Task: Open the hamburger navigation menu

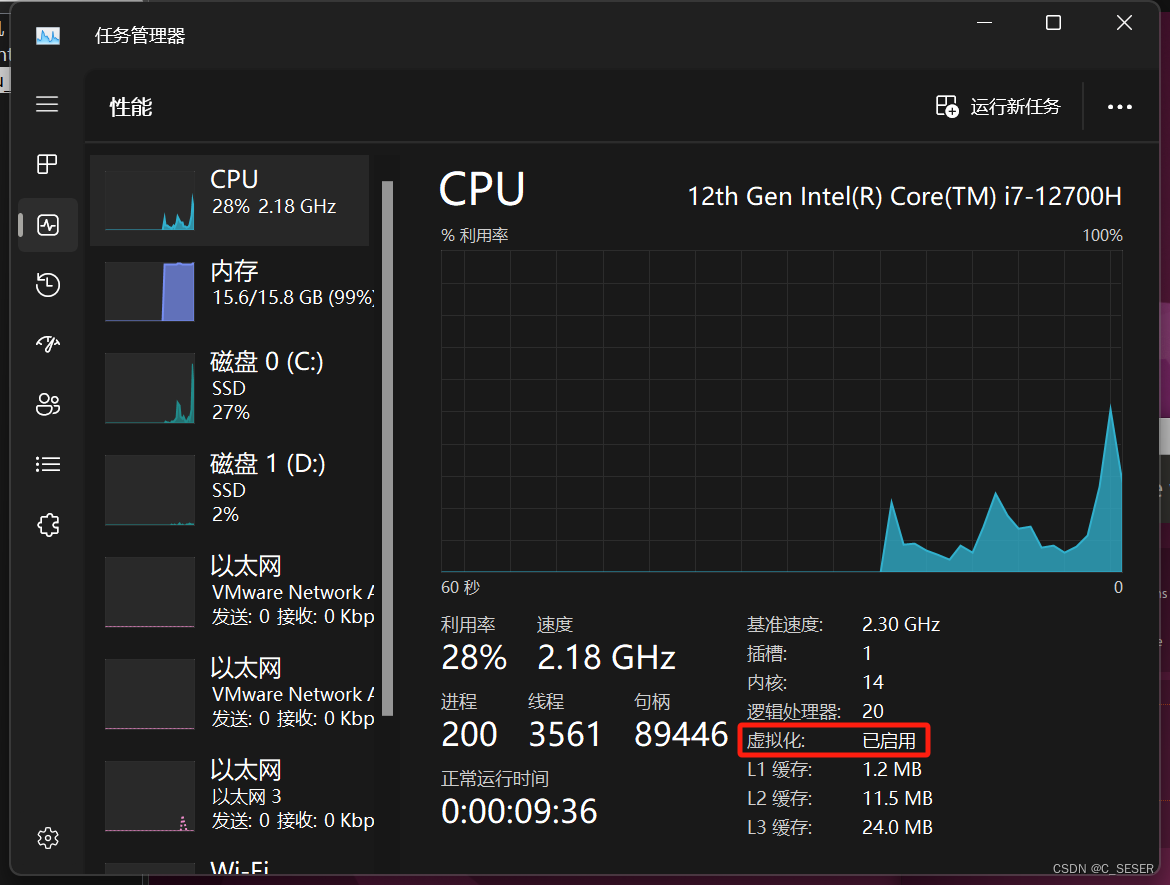Action: (47, 104)
